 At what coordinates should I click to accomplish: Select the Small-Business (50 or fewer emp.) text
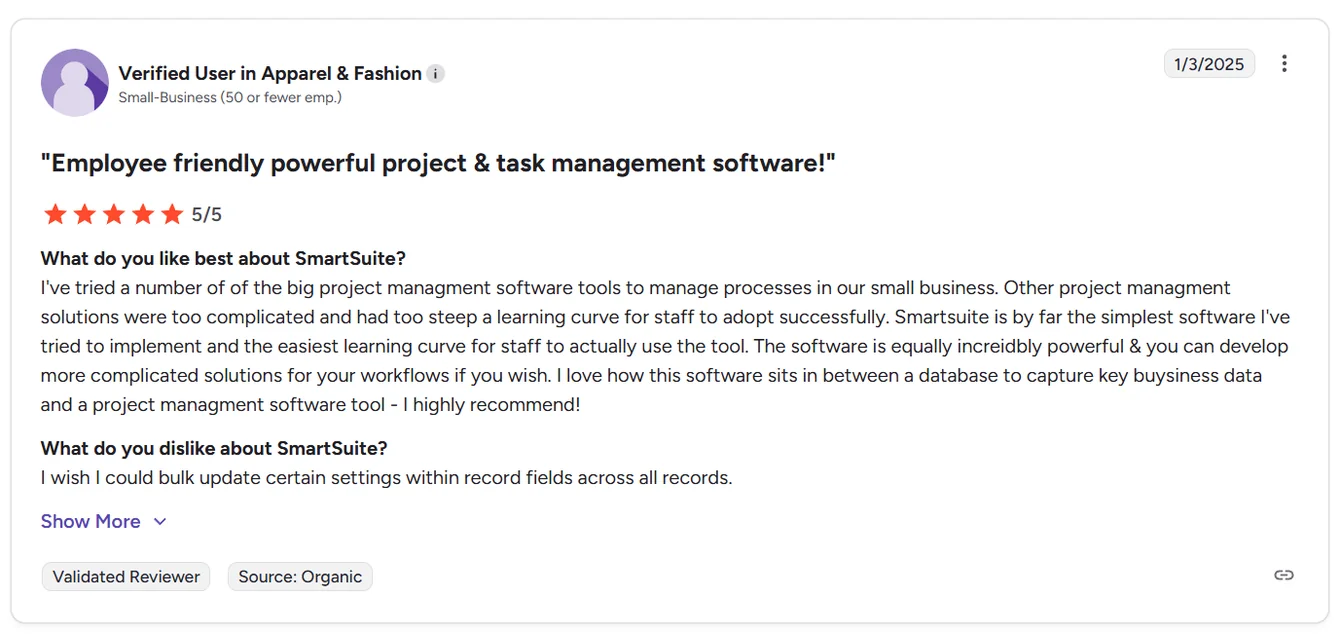click(230, 98)
